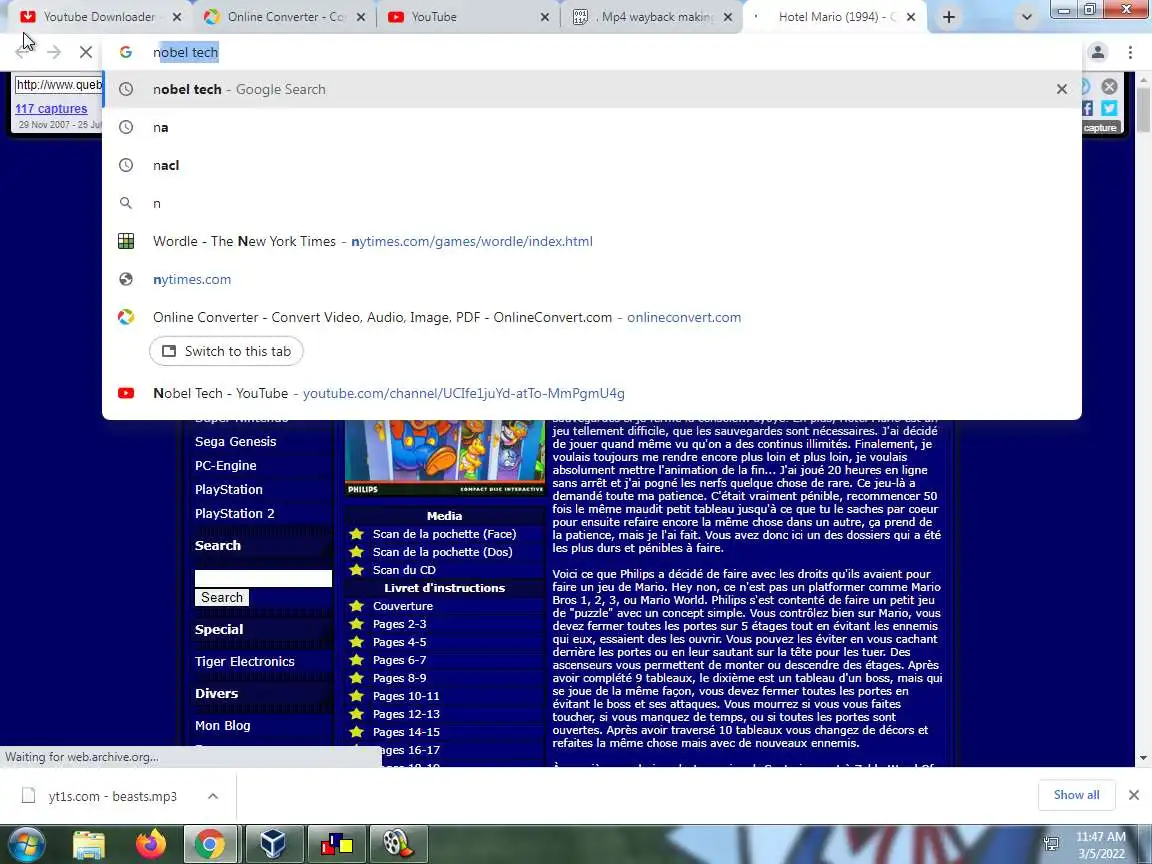Open Pages 4-5 link
Image resolution: width=1152 pixels, height=864 pixels.
click(x=400, y=642)
